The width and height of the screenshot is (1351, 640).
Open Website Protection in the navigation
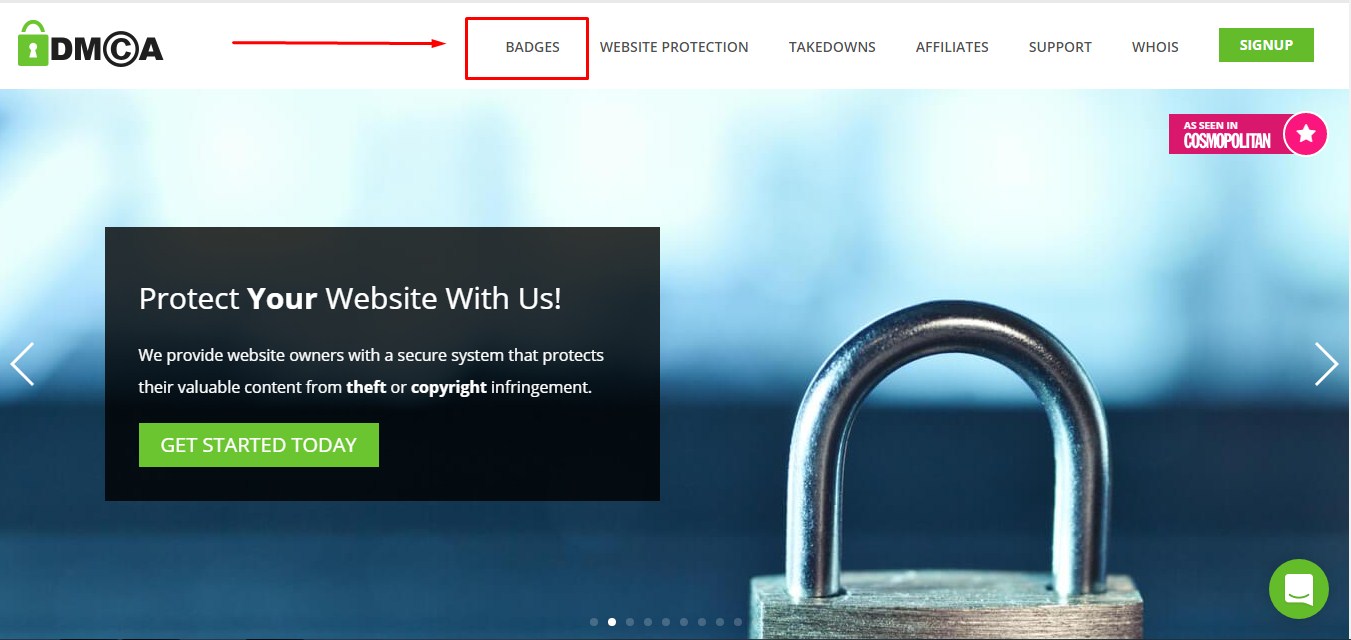tap(674, 47)
